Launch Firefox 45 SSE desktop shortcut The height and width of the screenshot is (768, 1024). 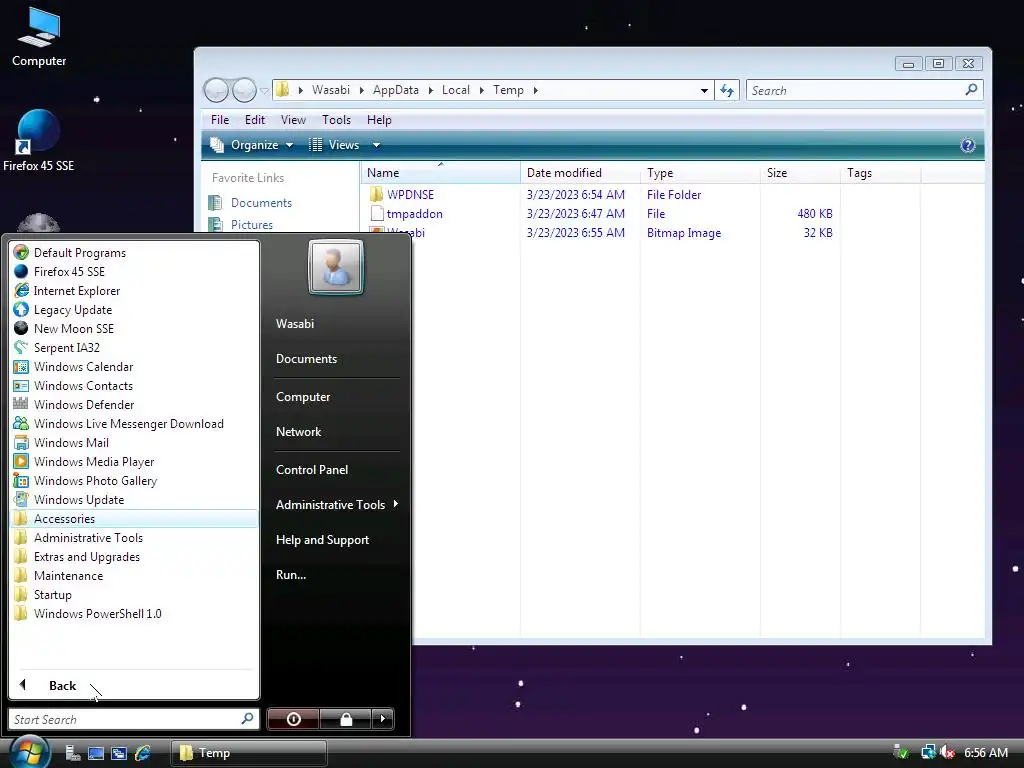click(39, 141)
